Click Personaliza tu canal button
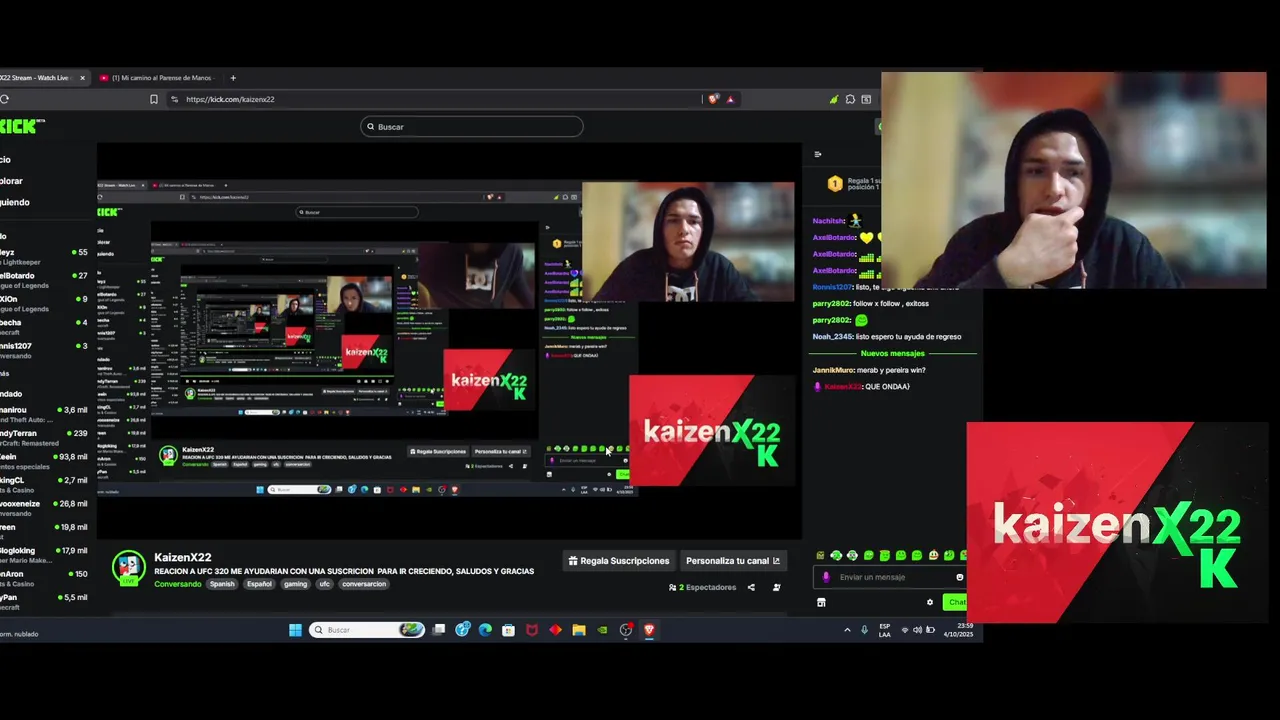Viewport: 1280px width, 720px height. pos(733,561)
